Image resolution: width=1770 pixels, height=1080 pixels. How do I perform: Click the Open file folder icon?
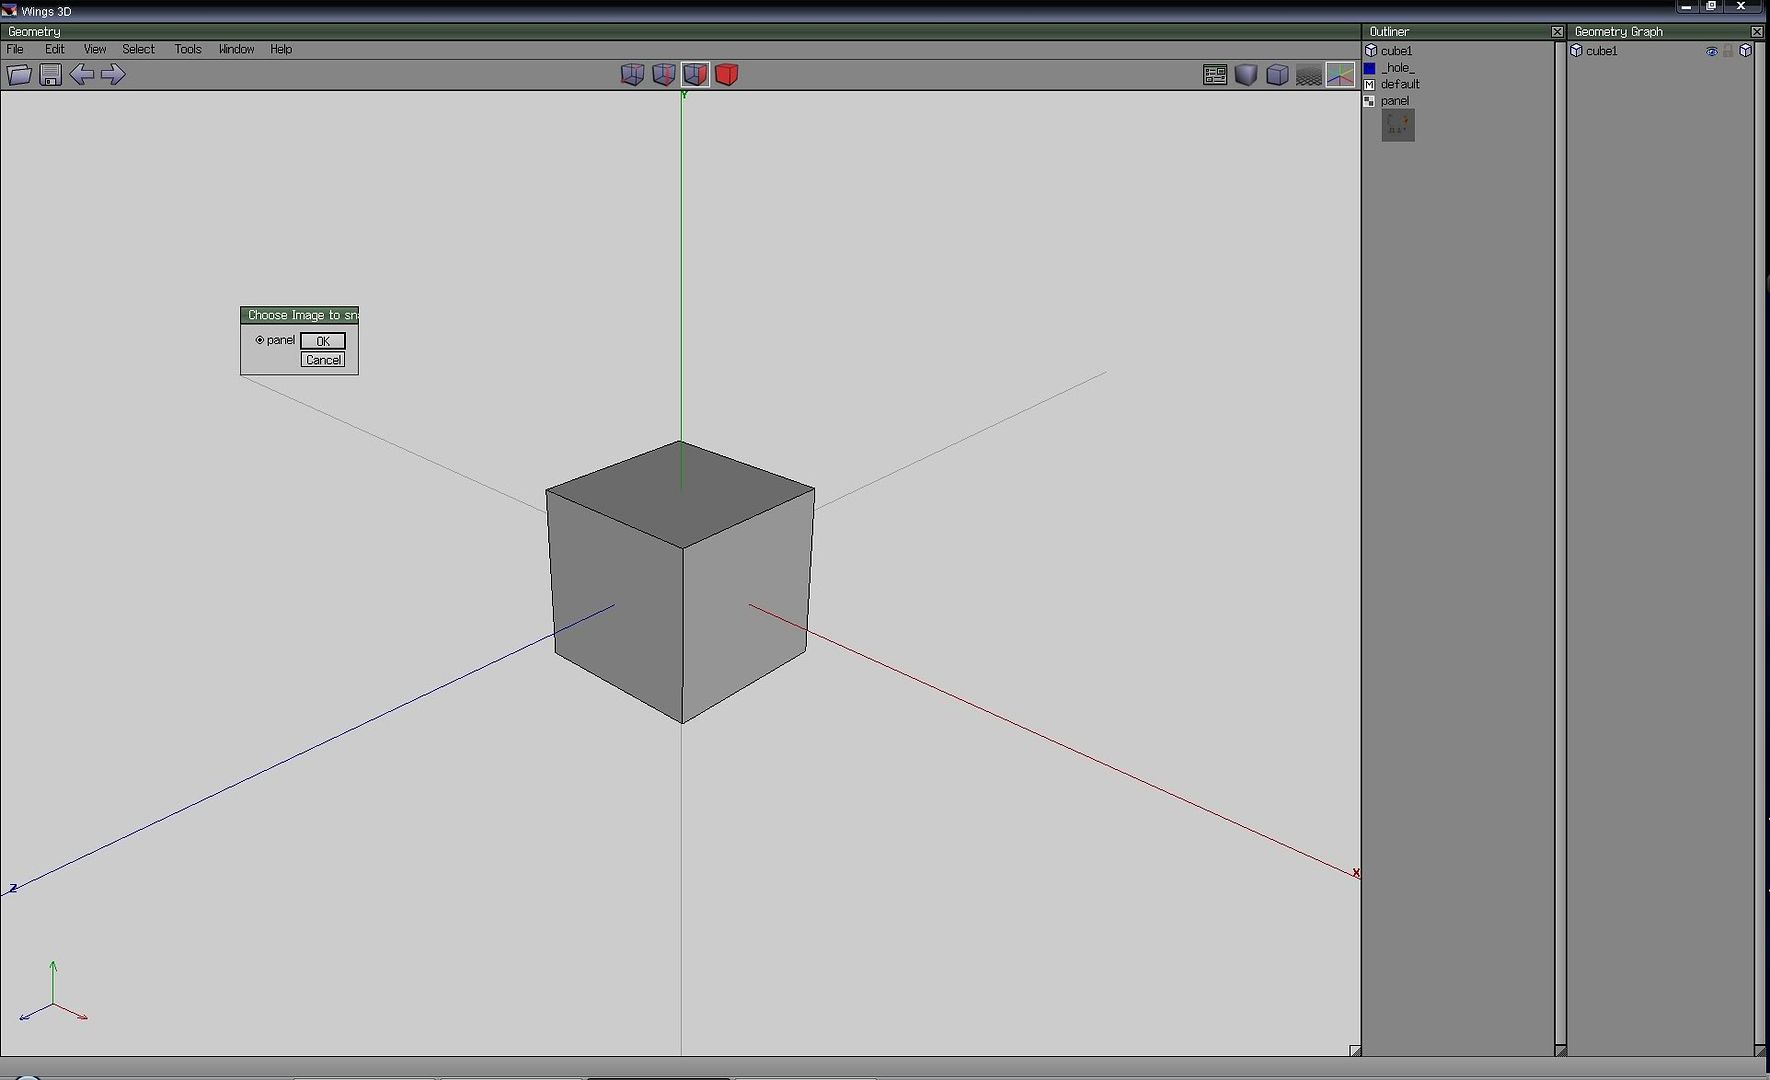point(19,75)
